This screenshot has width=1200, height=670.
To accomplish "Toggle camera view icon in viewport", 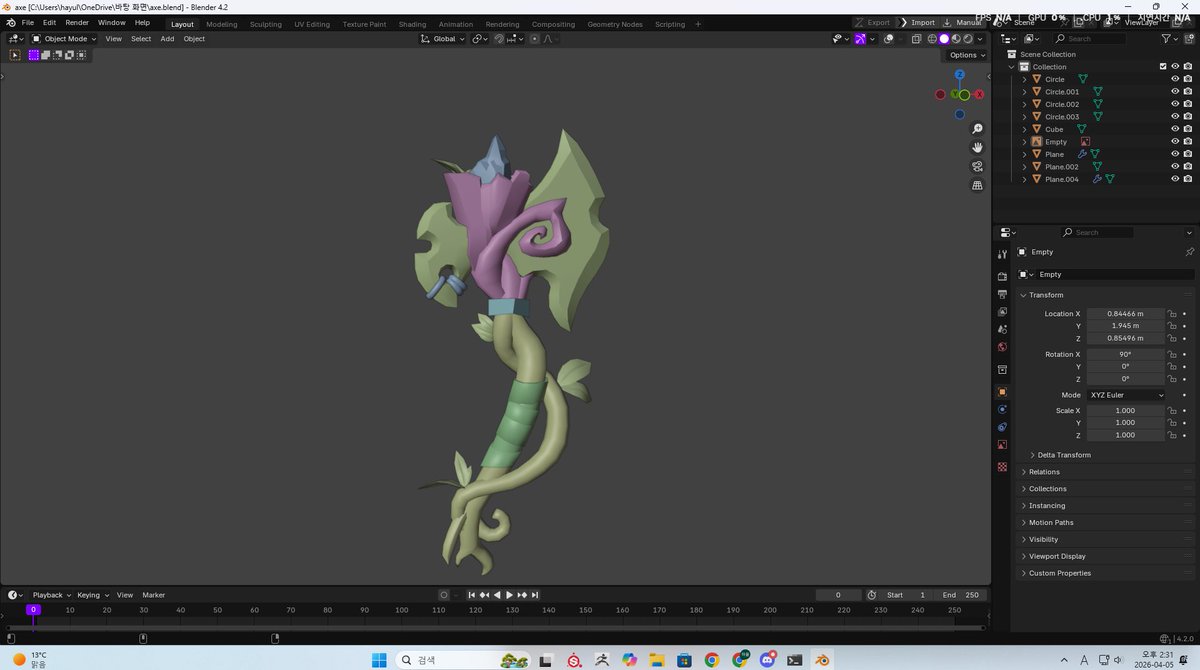I will coord(977,166).
